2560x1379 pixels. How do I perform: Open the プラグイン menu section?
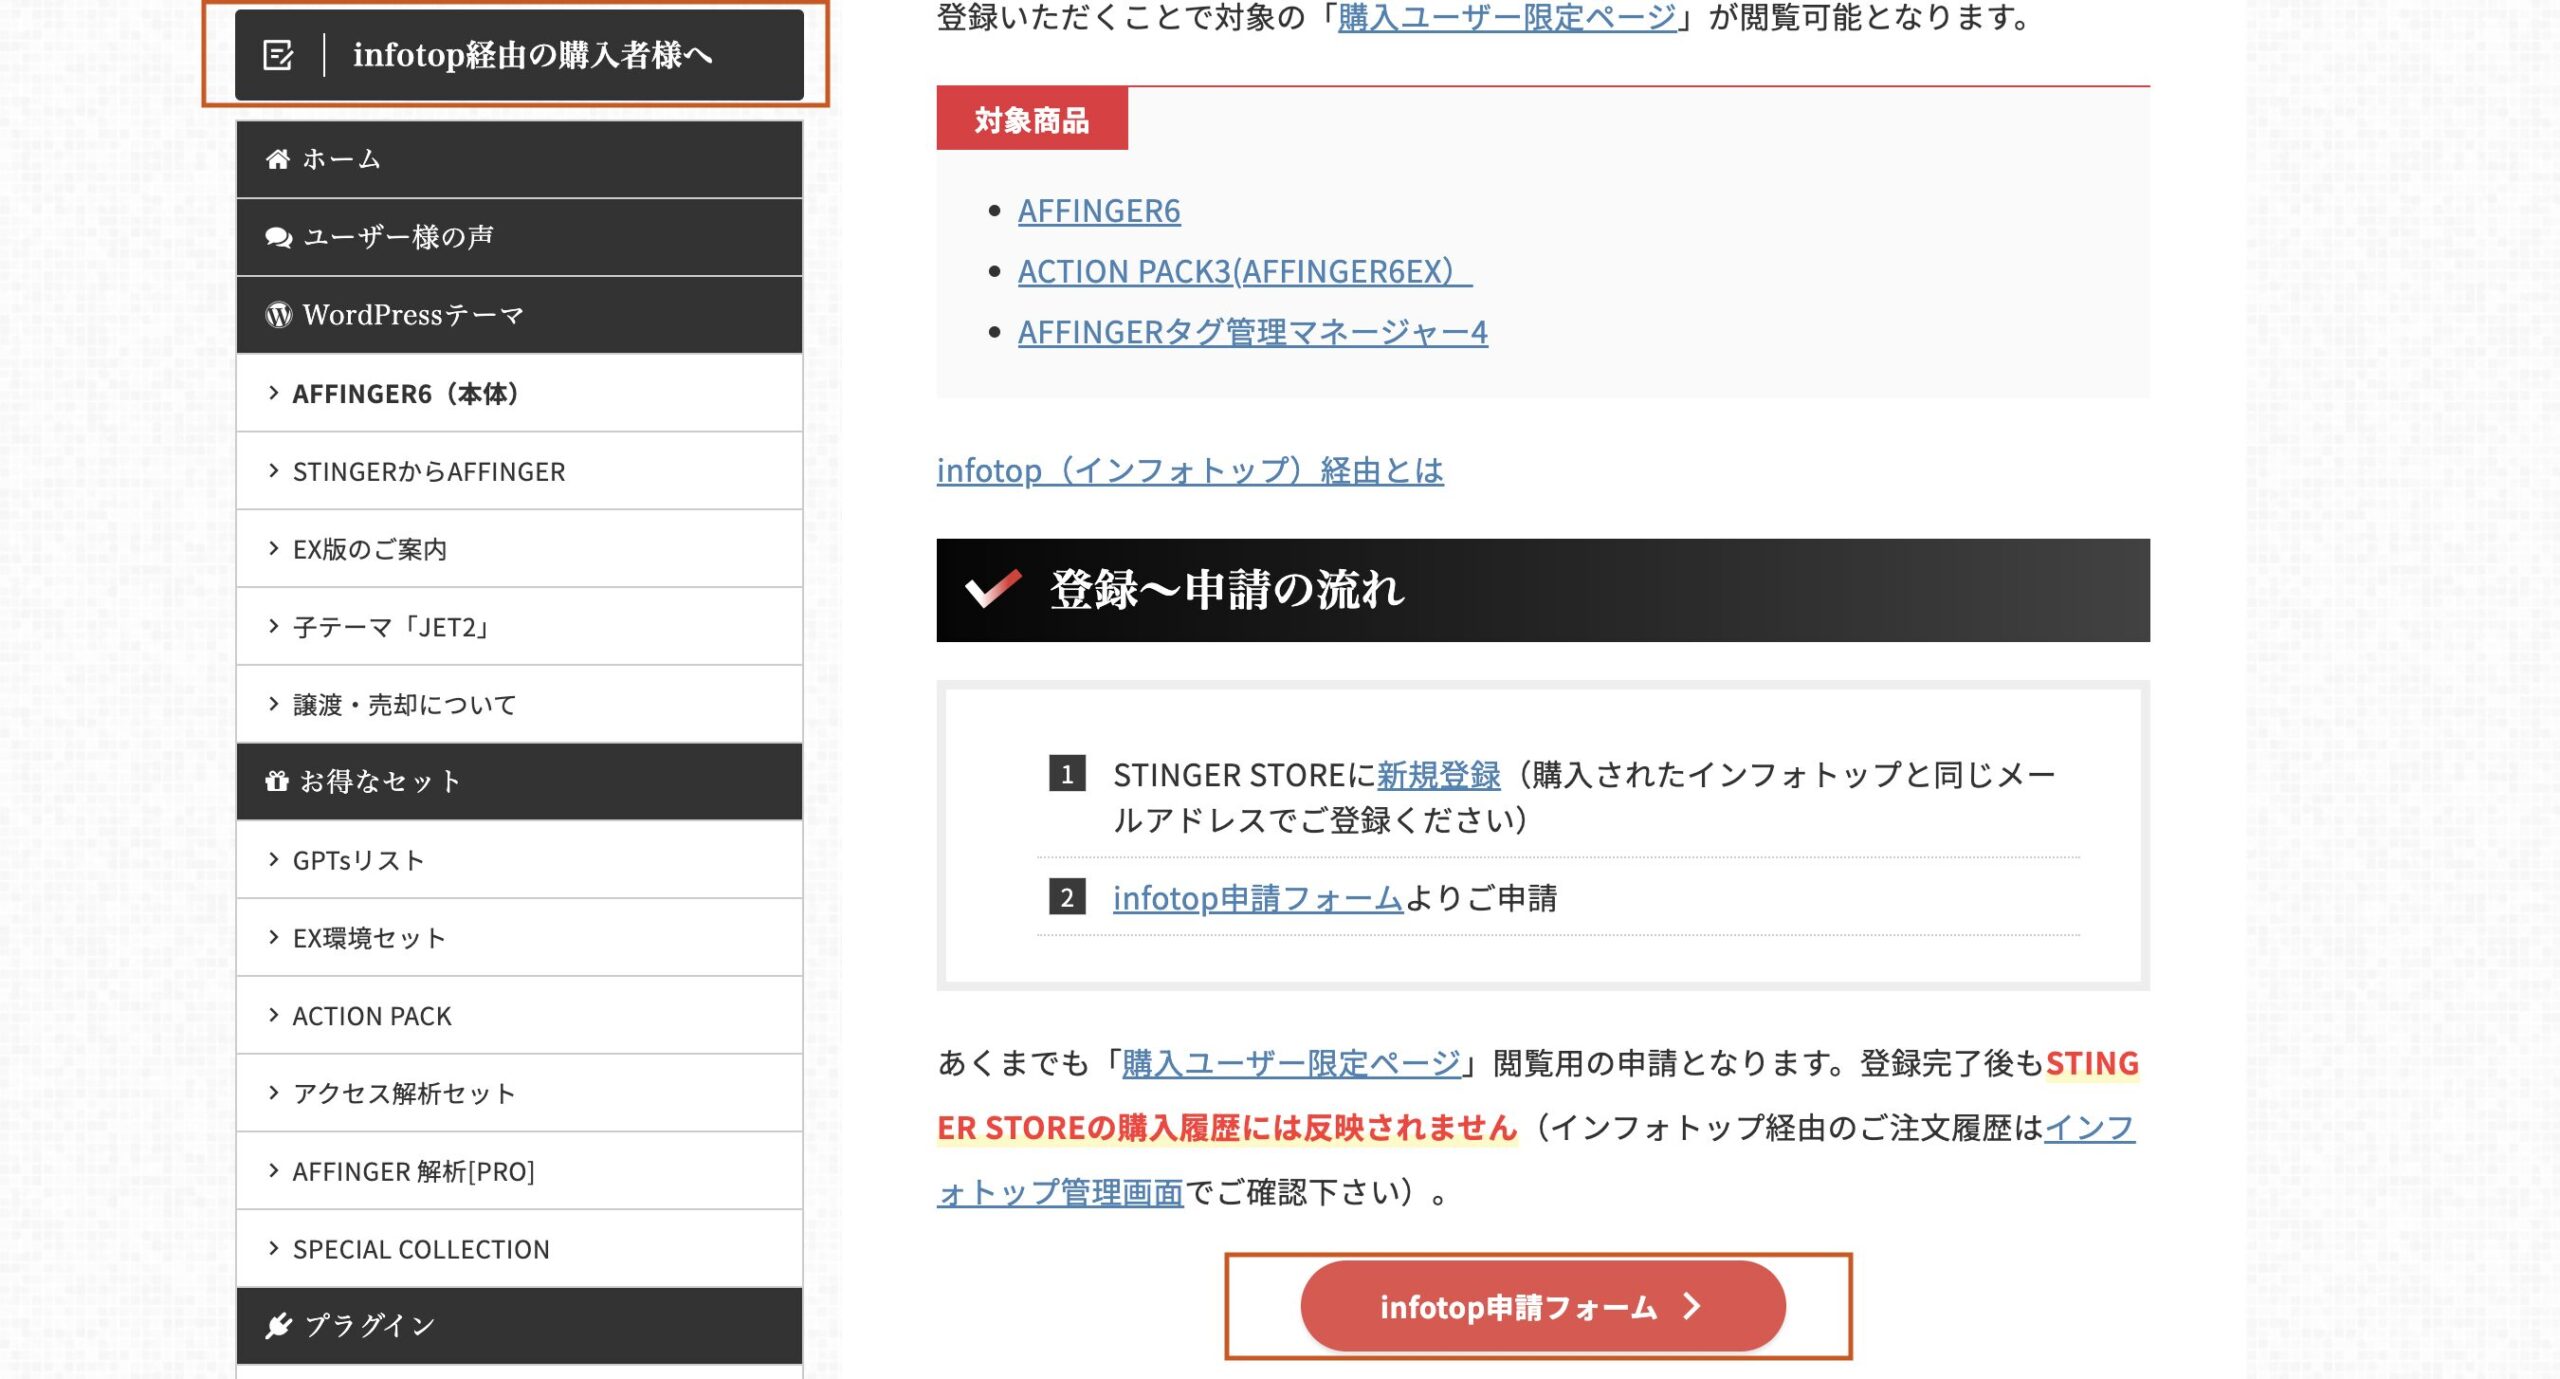click(x=519, y=1325)
